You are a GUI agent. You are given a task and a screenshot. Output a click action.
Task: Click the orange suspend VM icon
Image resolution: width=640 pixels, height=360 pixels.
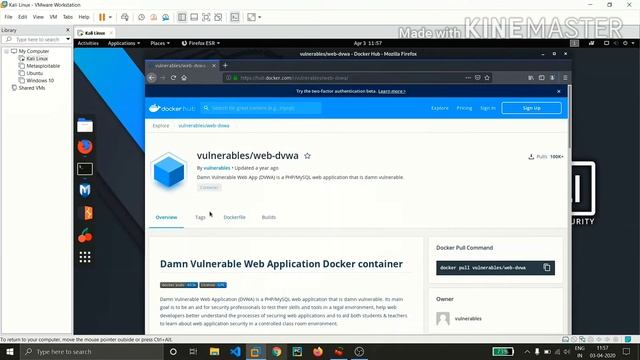(x=102, y=17)
